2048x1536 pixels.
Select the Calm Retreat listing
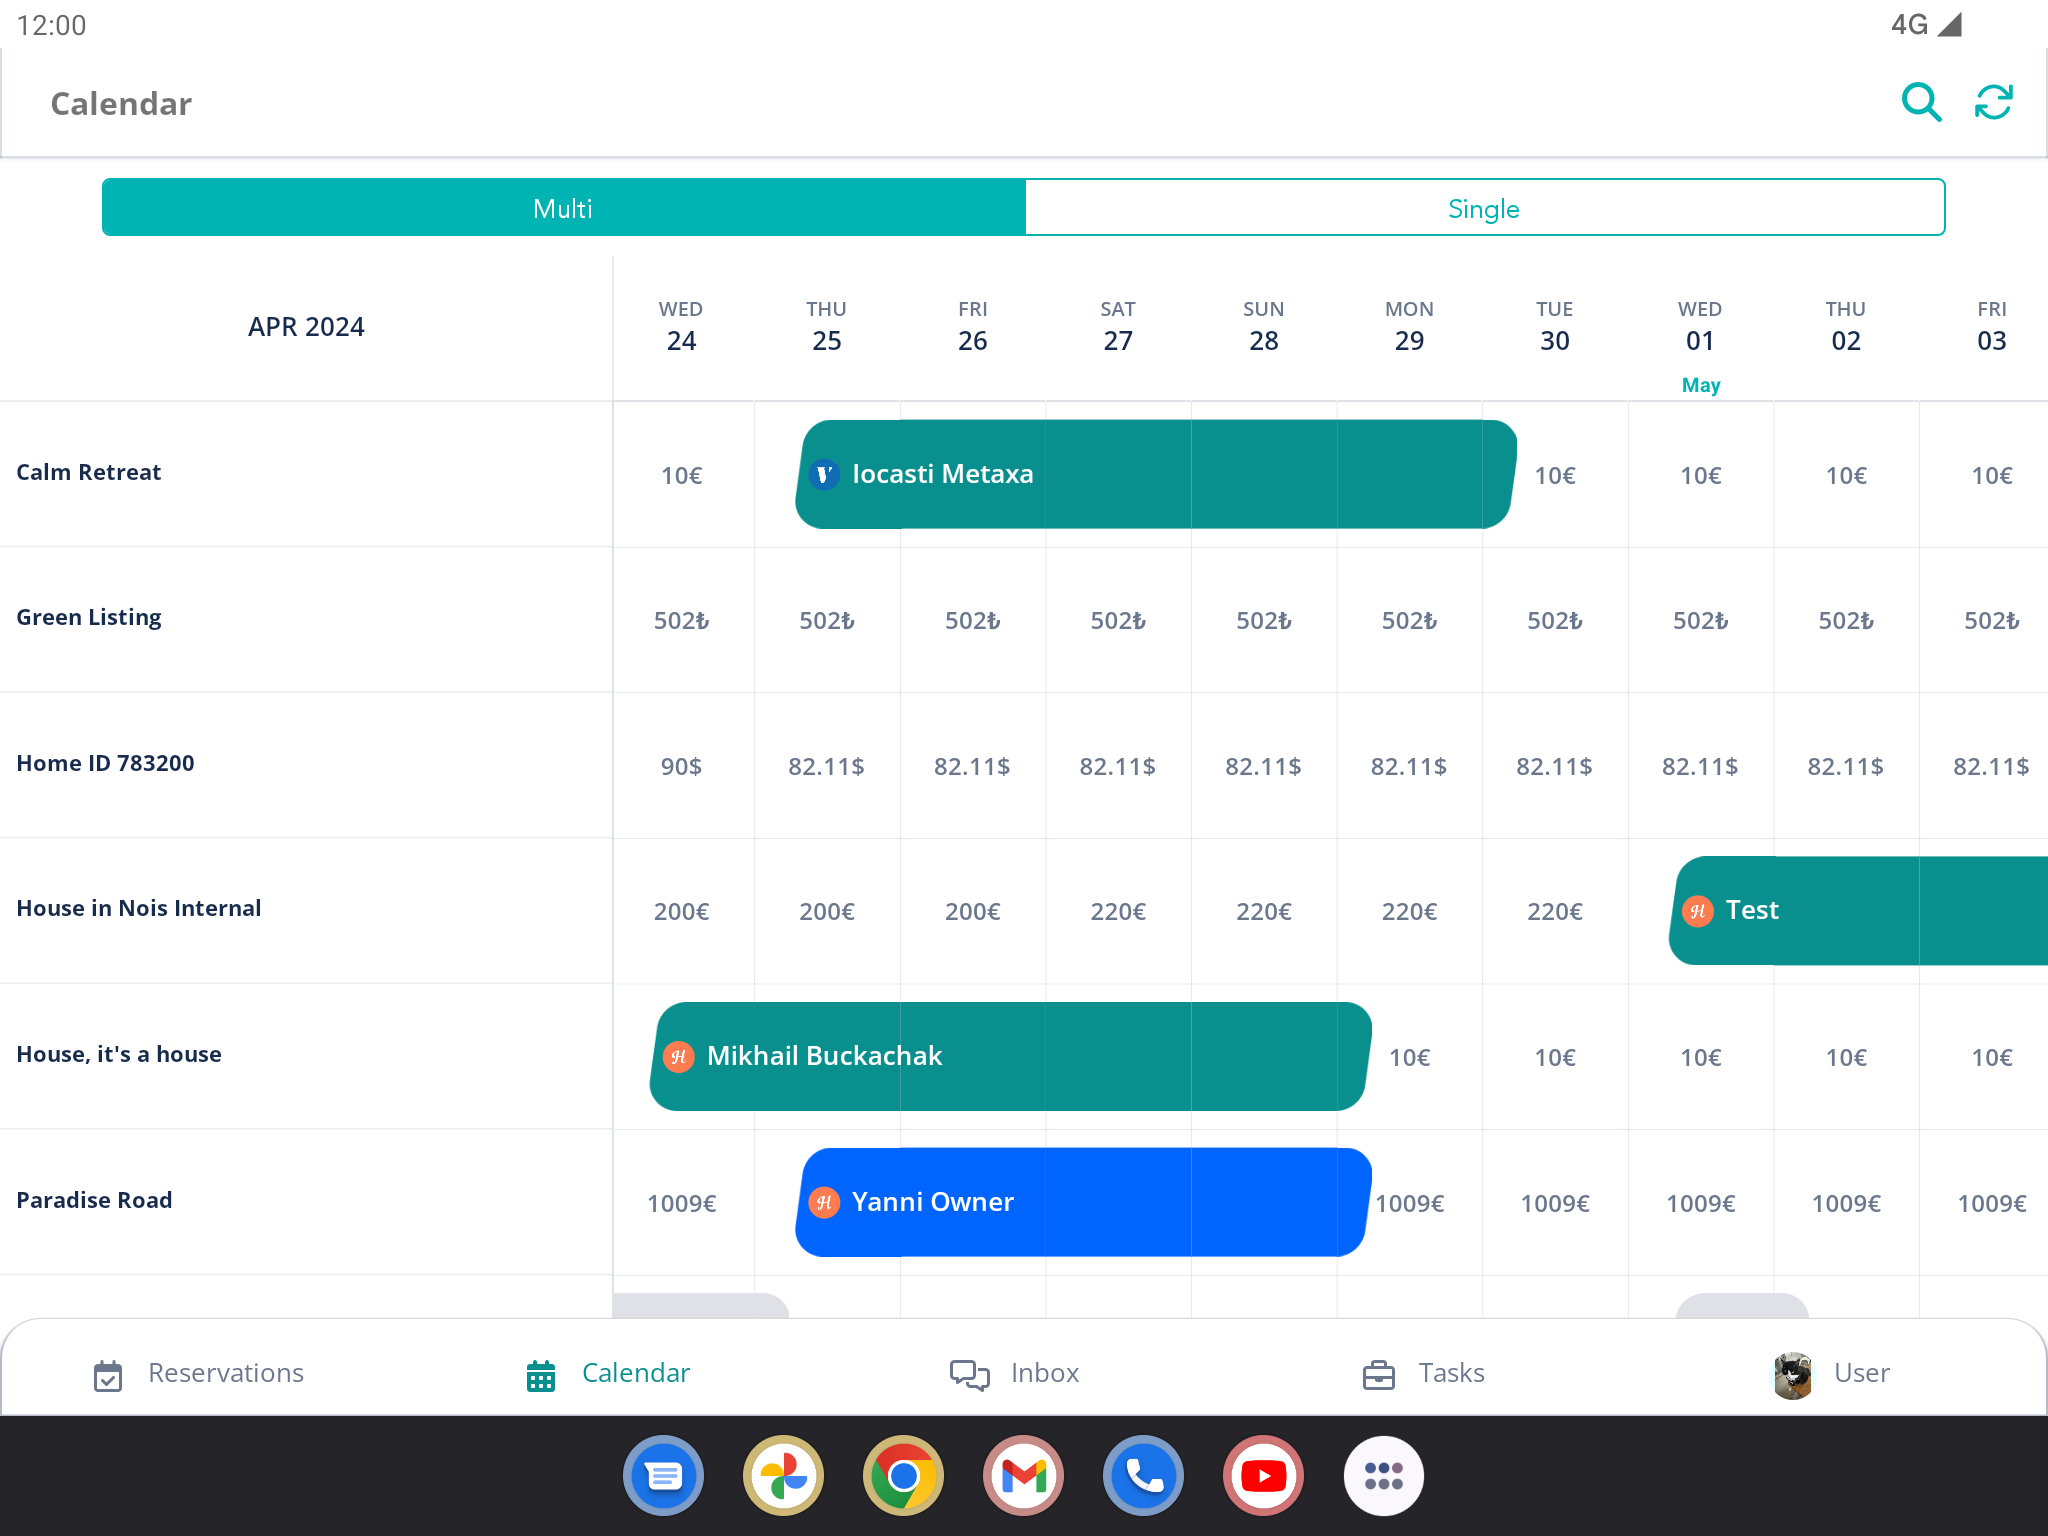(x=89, y=472)
